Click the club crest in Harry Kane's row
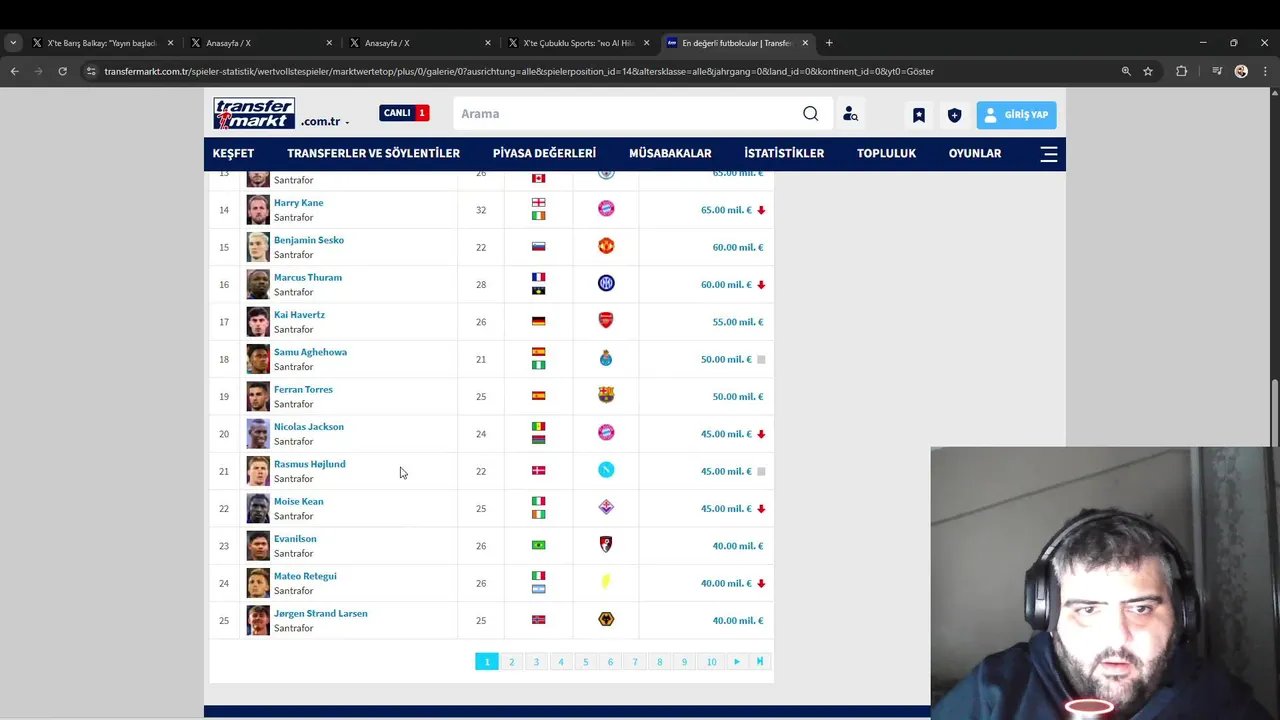 pos(606,209)
